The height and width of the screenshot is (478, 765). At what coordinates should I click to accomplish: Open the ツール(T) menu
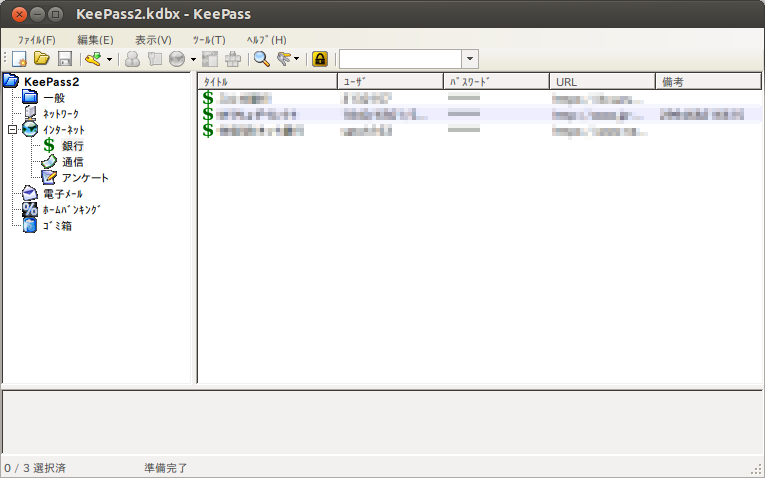pyautogui.click(x=209, y=40)
